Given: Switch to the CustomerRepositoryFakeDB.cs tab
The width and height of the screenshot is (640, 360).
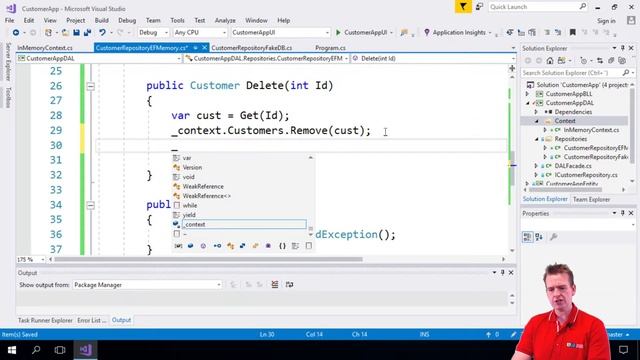Looking at the screenshot, I should coord(251,48).
